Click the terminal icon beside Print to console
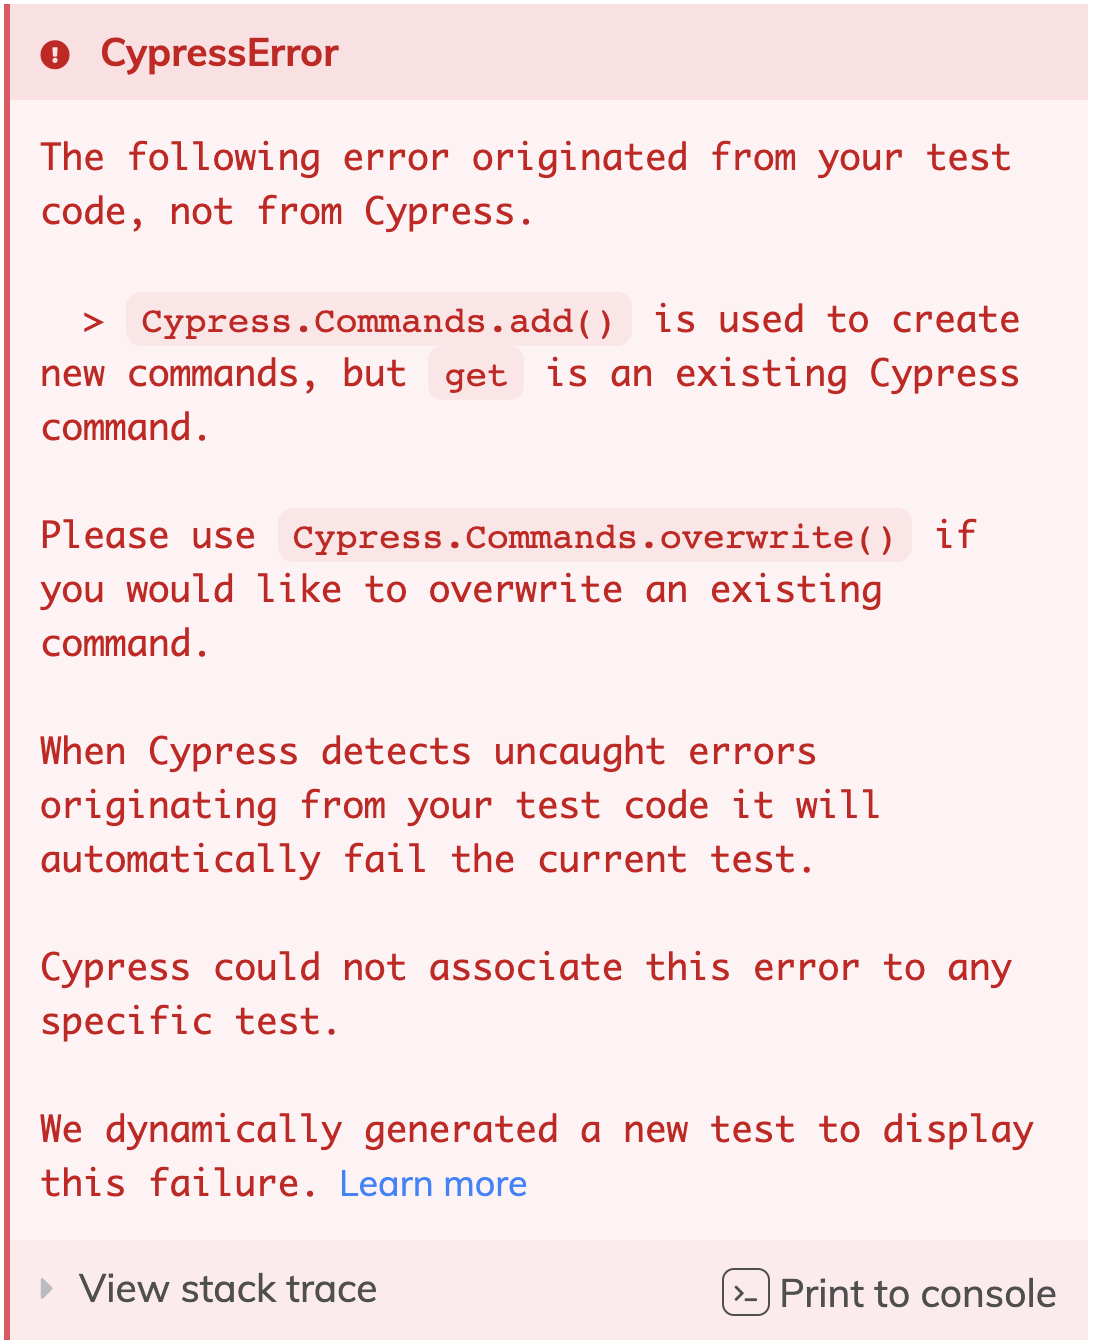The image size is (1094, 1344). point(745,1292)
